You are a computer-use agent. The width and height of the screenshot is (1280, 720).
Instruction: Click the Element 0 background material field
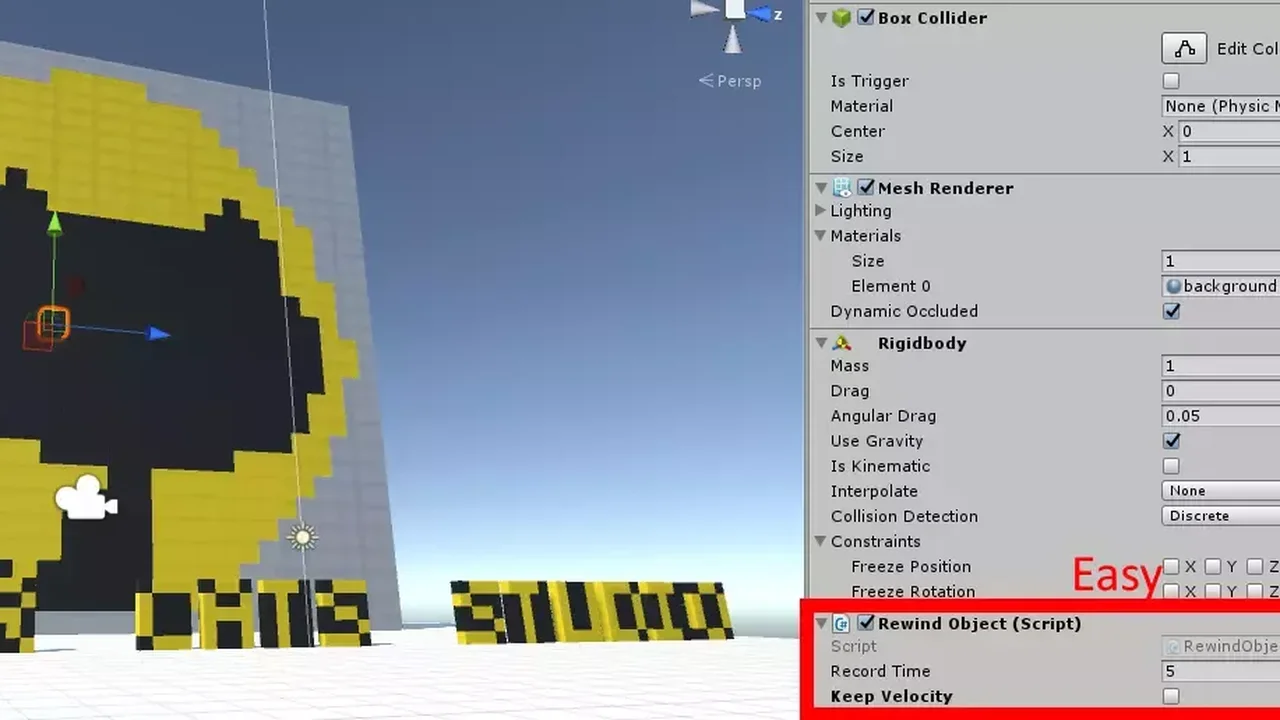(x=1221, y=286)
